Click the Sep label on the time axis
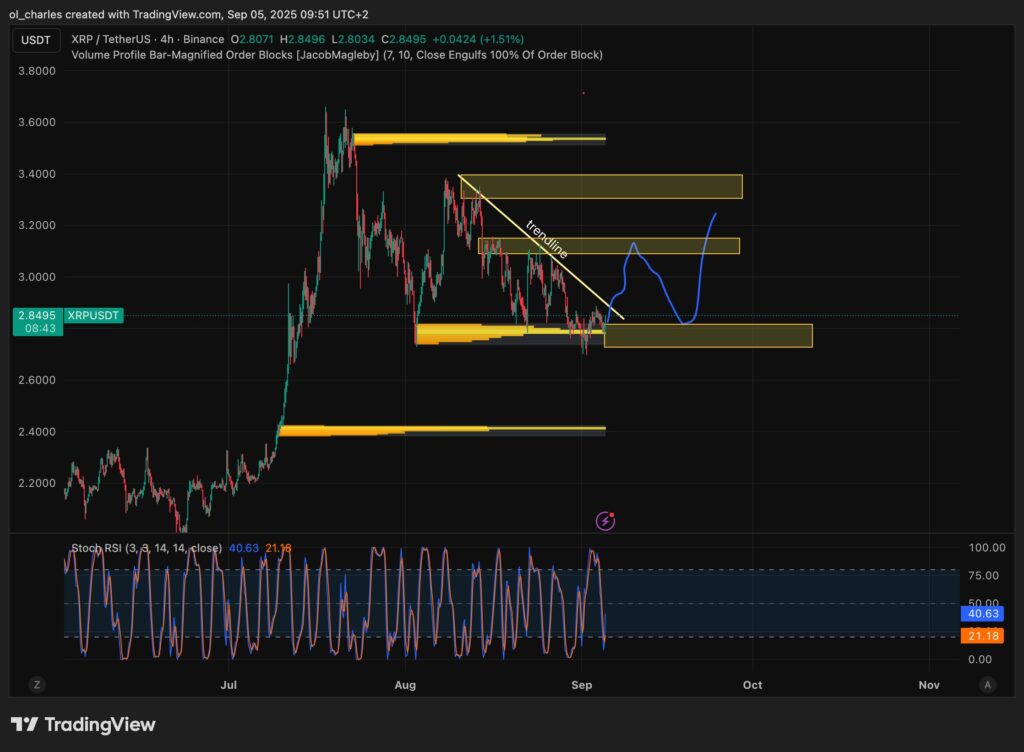 pos(582,685)
